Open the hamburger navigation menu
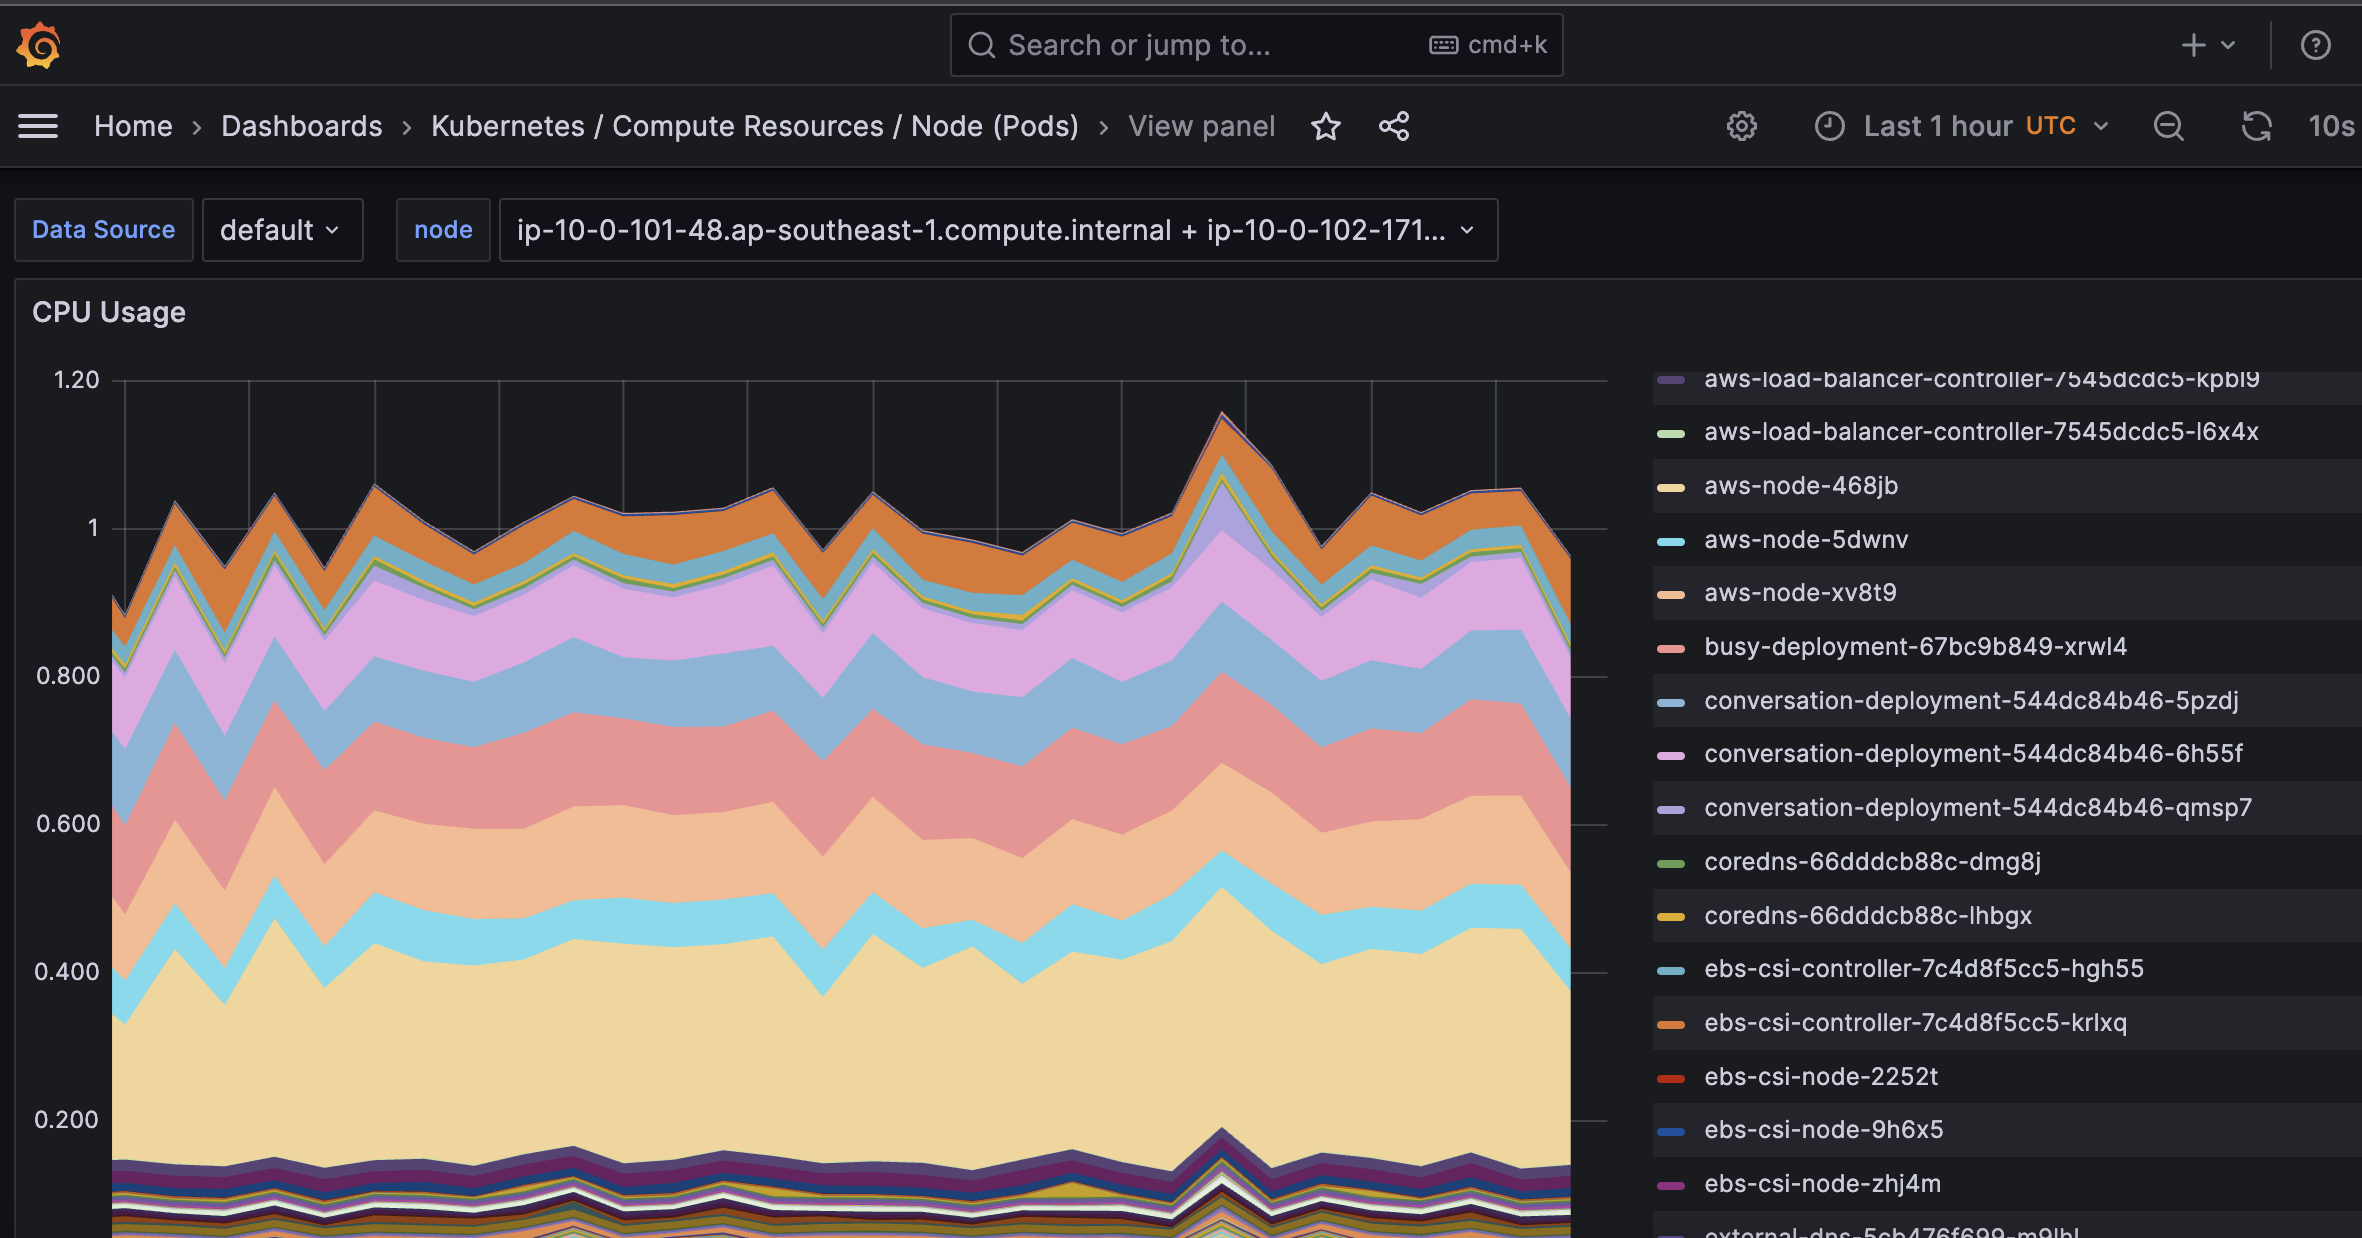The height and width of the screenshot is (1238, 2362). tap(38, 126)
